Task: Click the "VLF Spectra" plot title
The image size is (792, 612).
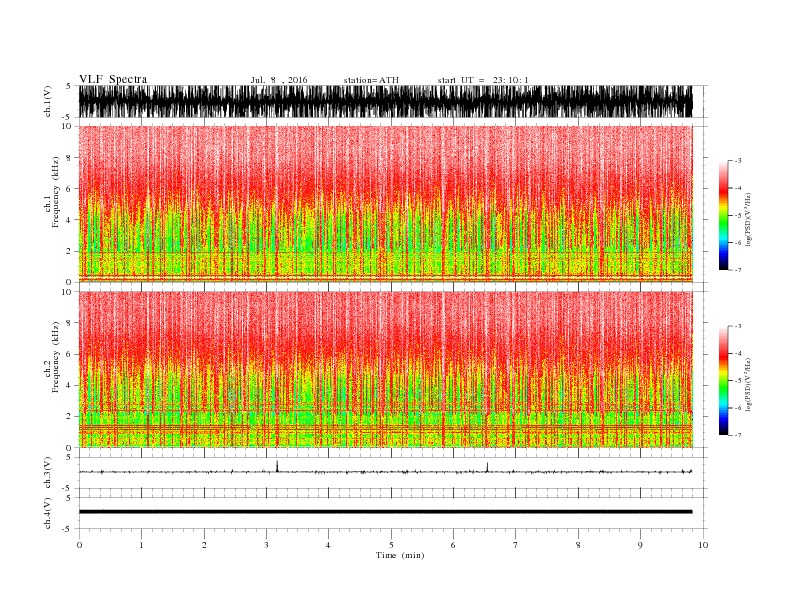Action: (113, 79)
